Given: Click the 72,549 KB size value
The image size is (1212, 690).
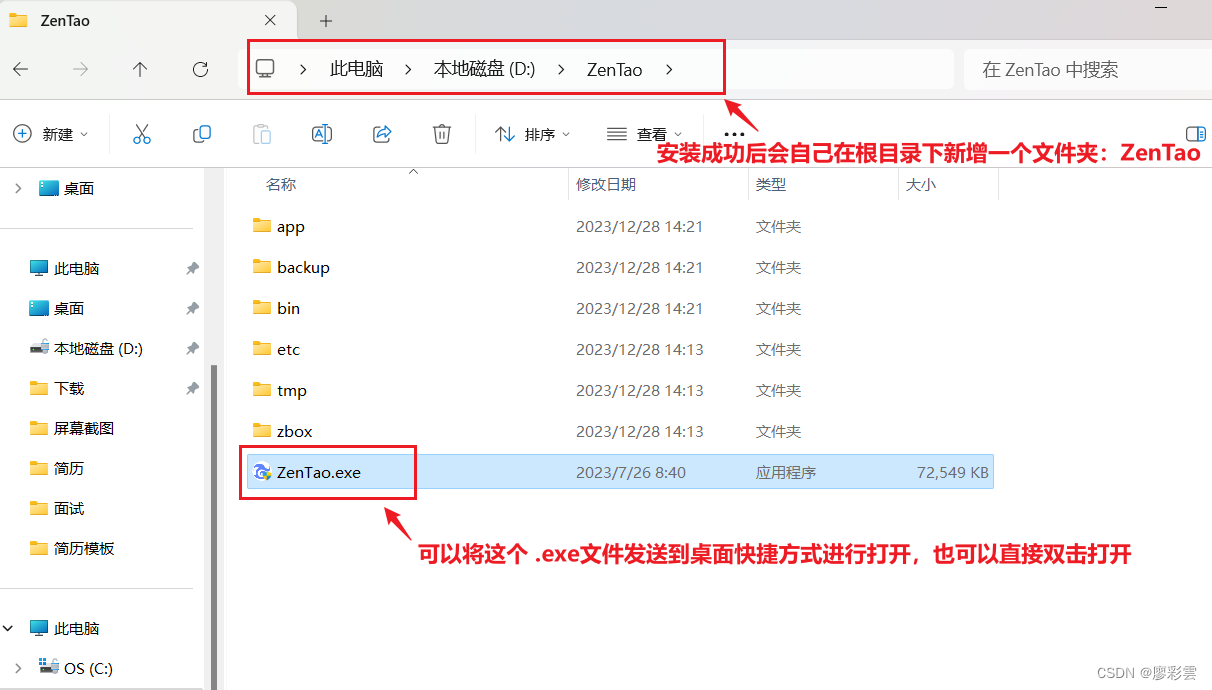Looking at the screenshot, I should (x=952, y=472).
